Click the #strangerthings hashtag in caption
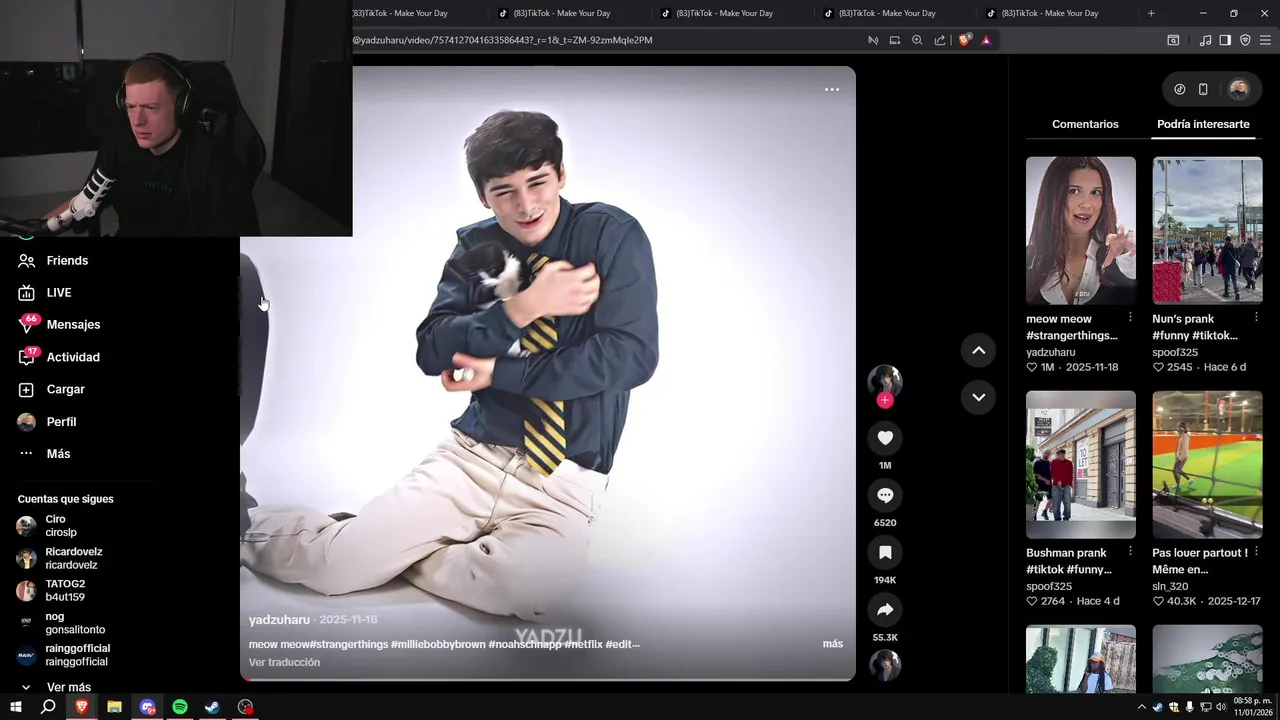This screenshot has width=1280, height=720. coord(349,644)
